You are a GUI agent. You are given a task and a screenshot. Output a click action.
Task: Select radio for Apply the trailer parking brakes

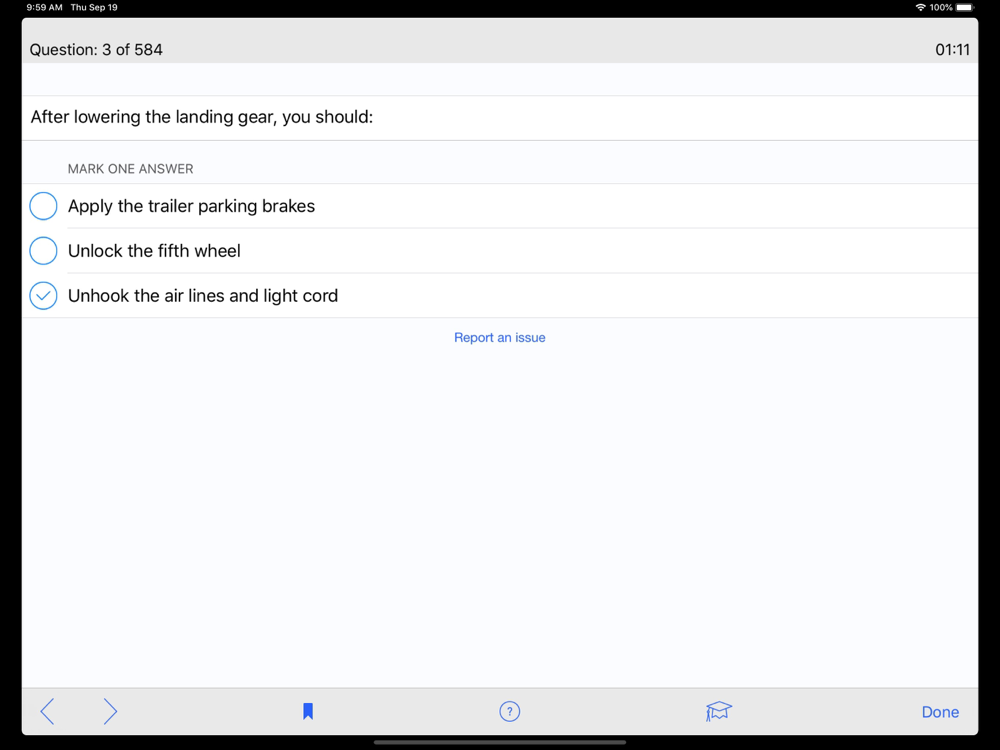(x=43, y=206)
